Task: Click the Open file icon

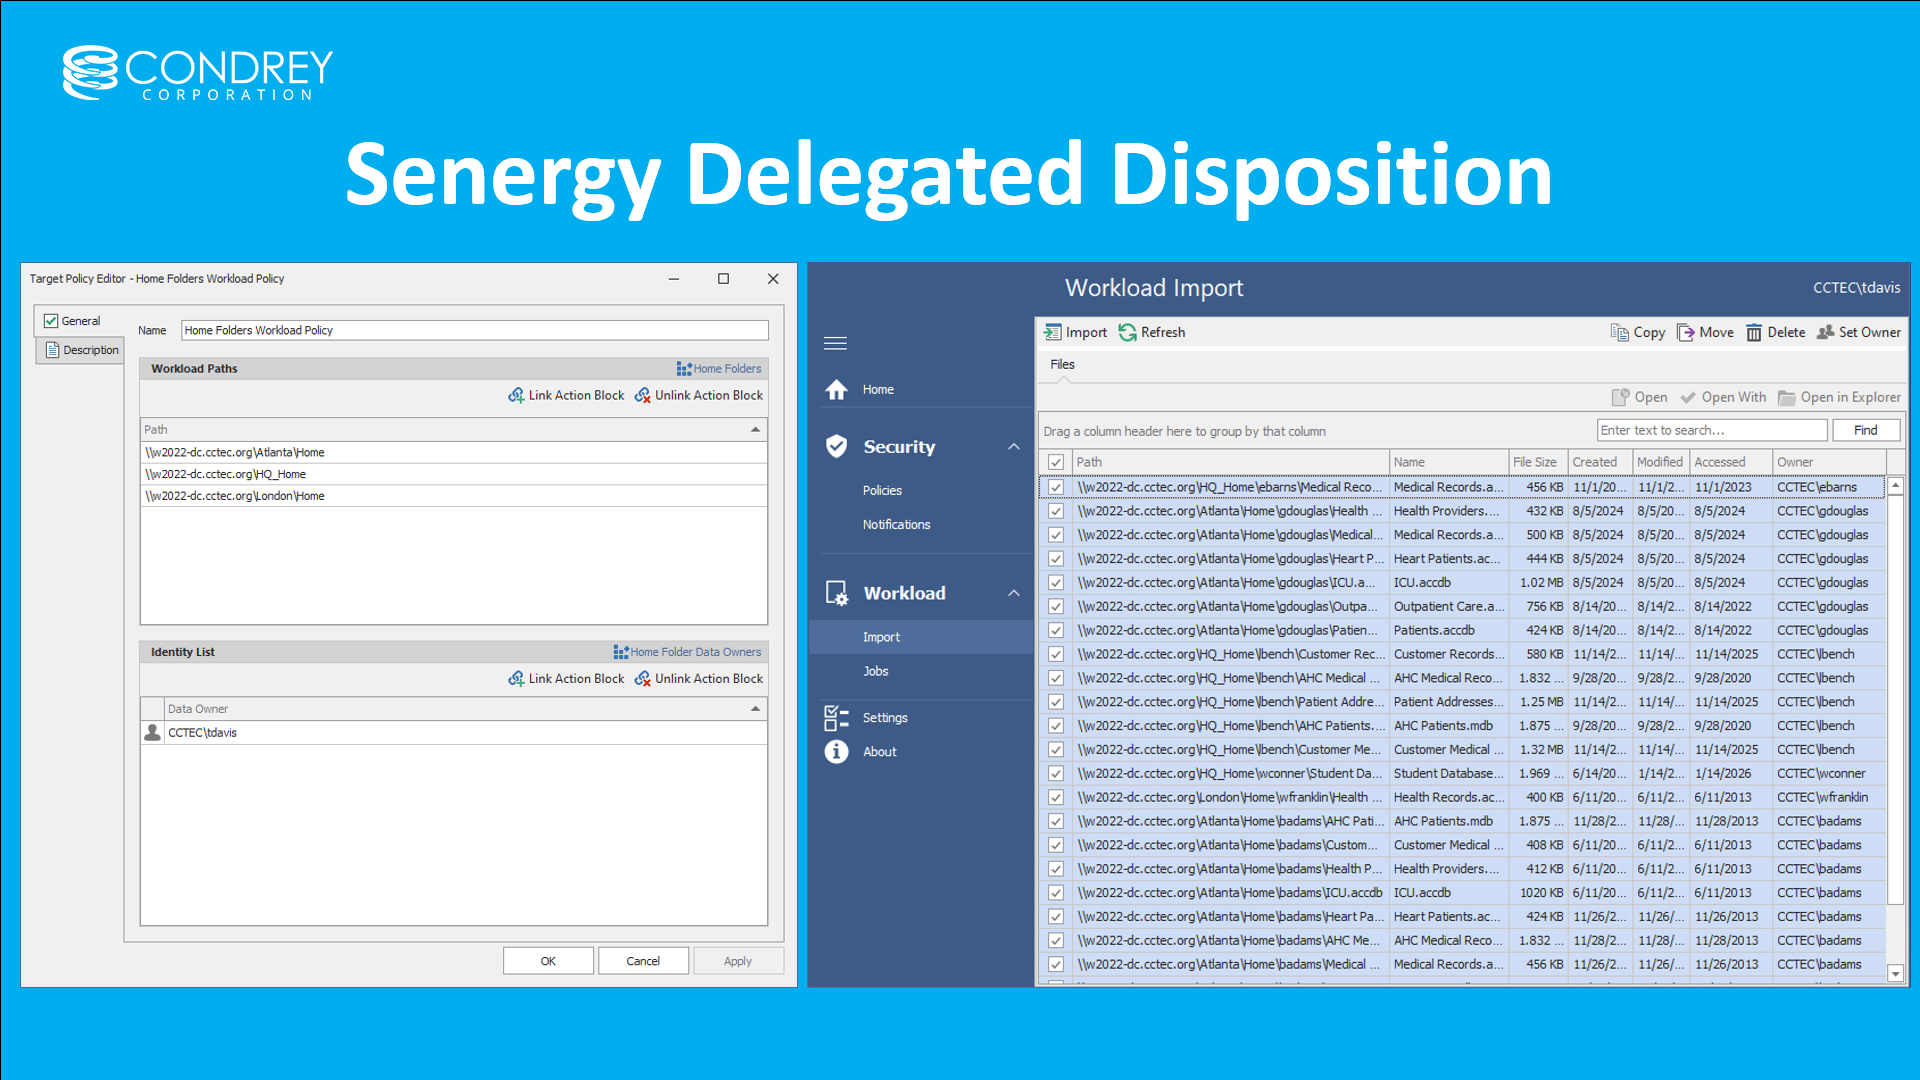Action: [x=1620, y=397]
